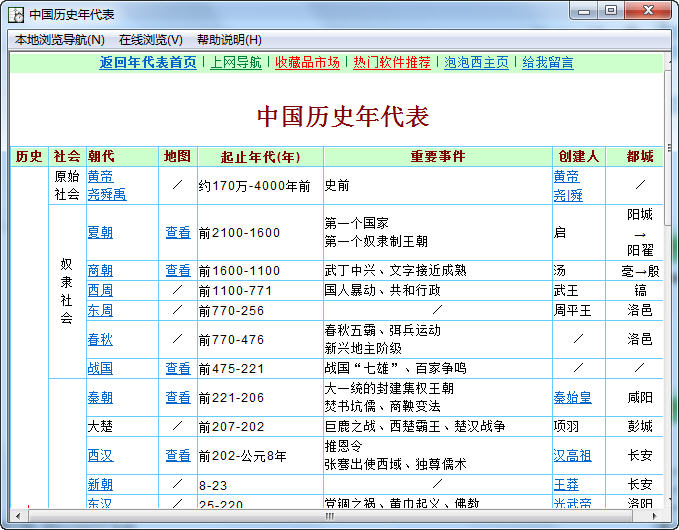Image resolution: width=679 pixels, height=530 pixels.
Task: View the map for 夏朝 row
Action: pyautogui.click(x=178, y=233)
